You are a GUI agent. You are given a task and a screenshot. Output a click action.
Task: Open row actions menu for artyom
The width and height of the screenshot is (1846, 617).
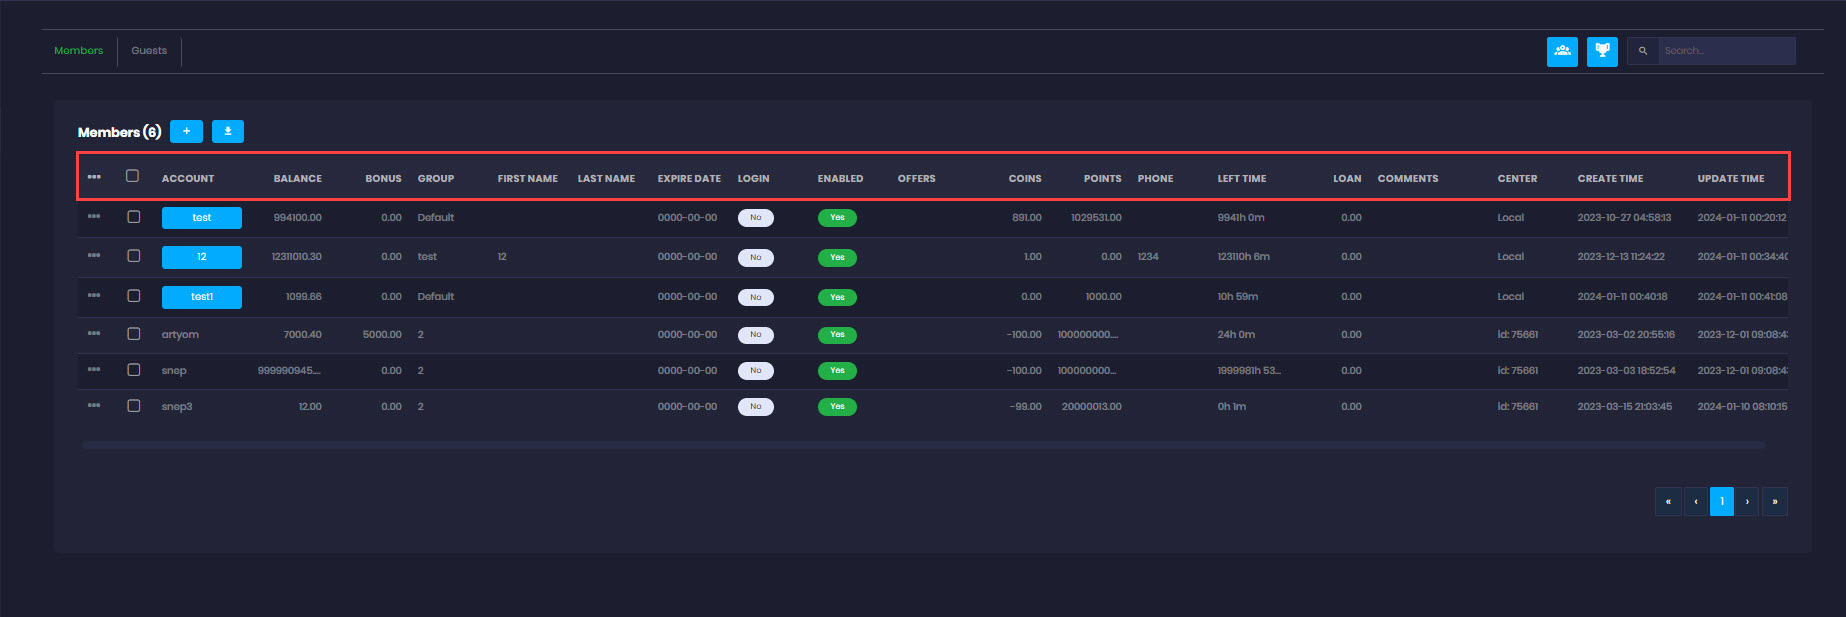pyautogui.click(x=94, y=334)
